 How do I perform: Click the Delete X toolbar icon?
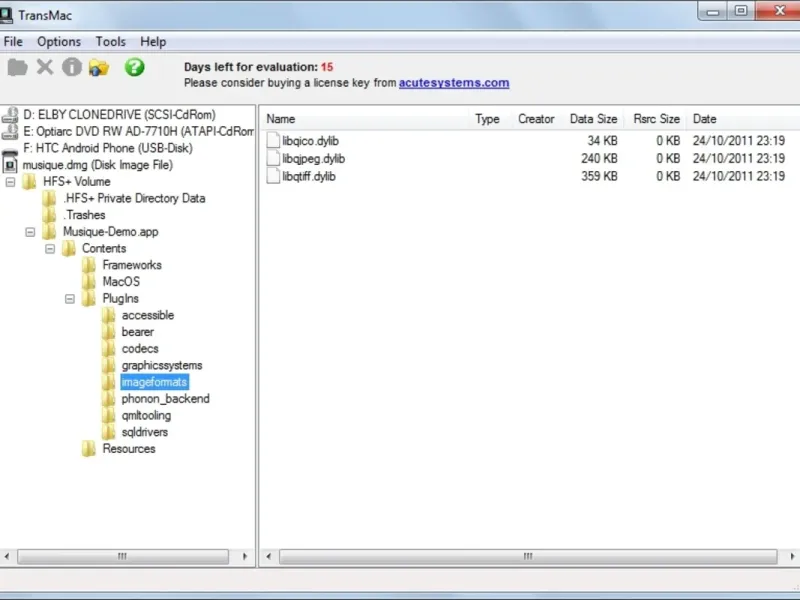[45, 67]
